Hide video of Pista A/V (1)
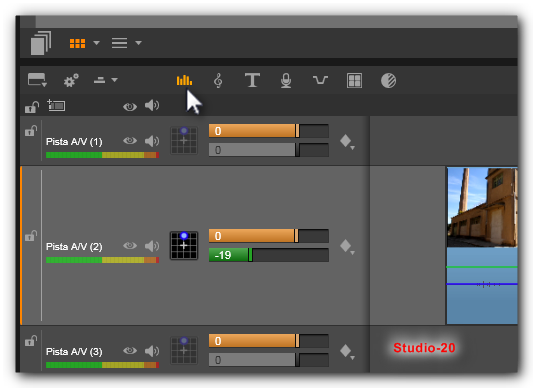Viewport: 533px width, 388px height. (x=130, y=140)
